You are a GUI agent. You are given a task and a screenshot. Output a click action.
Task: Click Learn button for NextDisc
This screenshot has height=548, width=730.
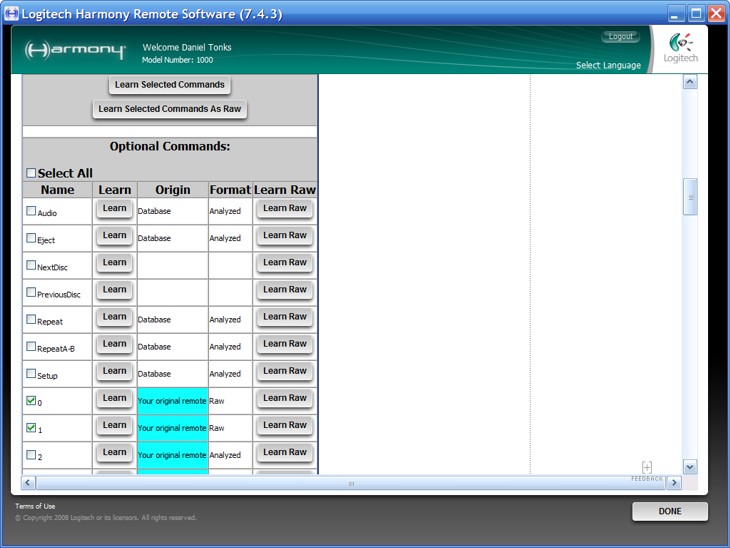point(115,263)
